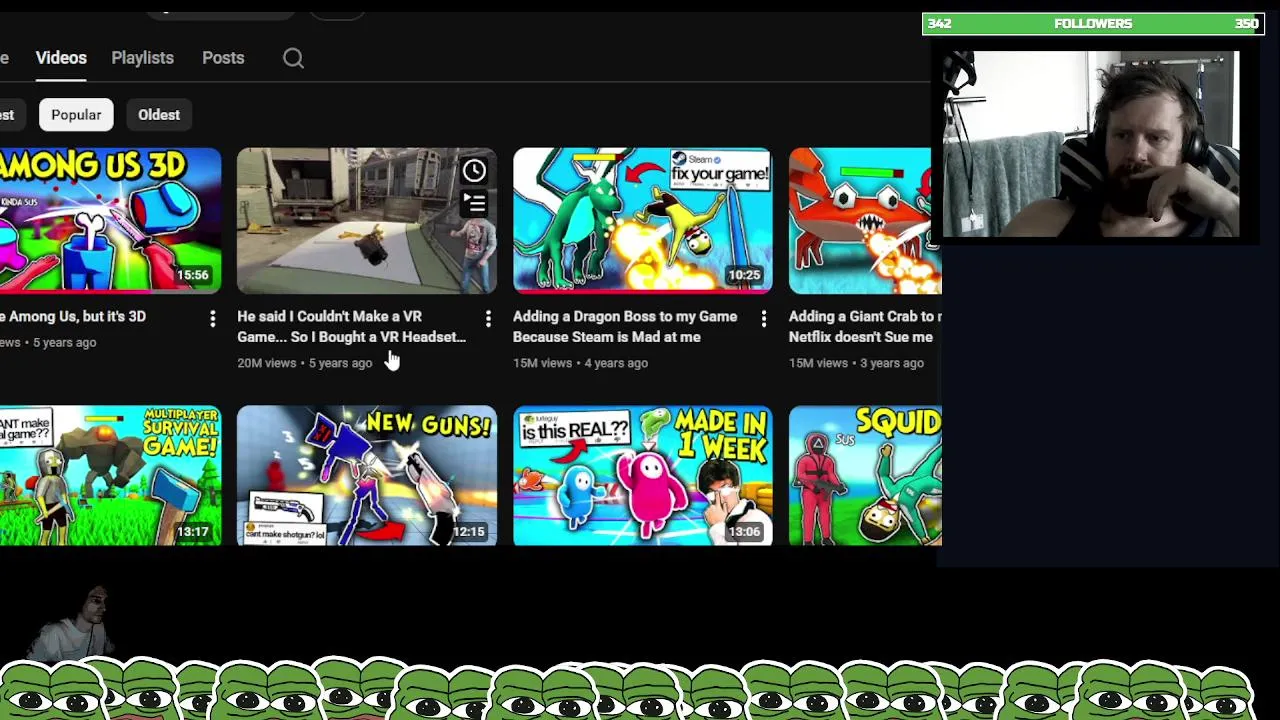1280x720 pixels.
Task: Switch to the Posts tab
Action: (223, 58)
